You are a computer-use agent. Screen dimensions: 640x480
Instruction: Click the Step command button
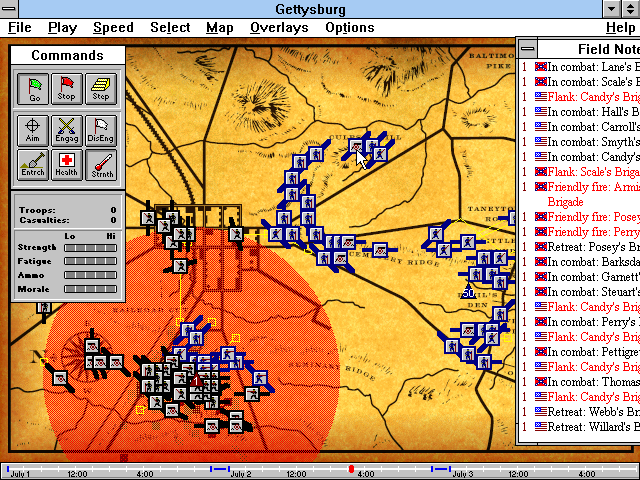point(100,89)
